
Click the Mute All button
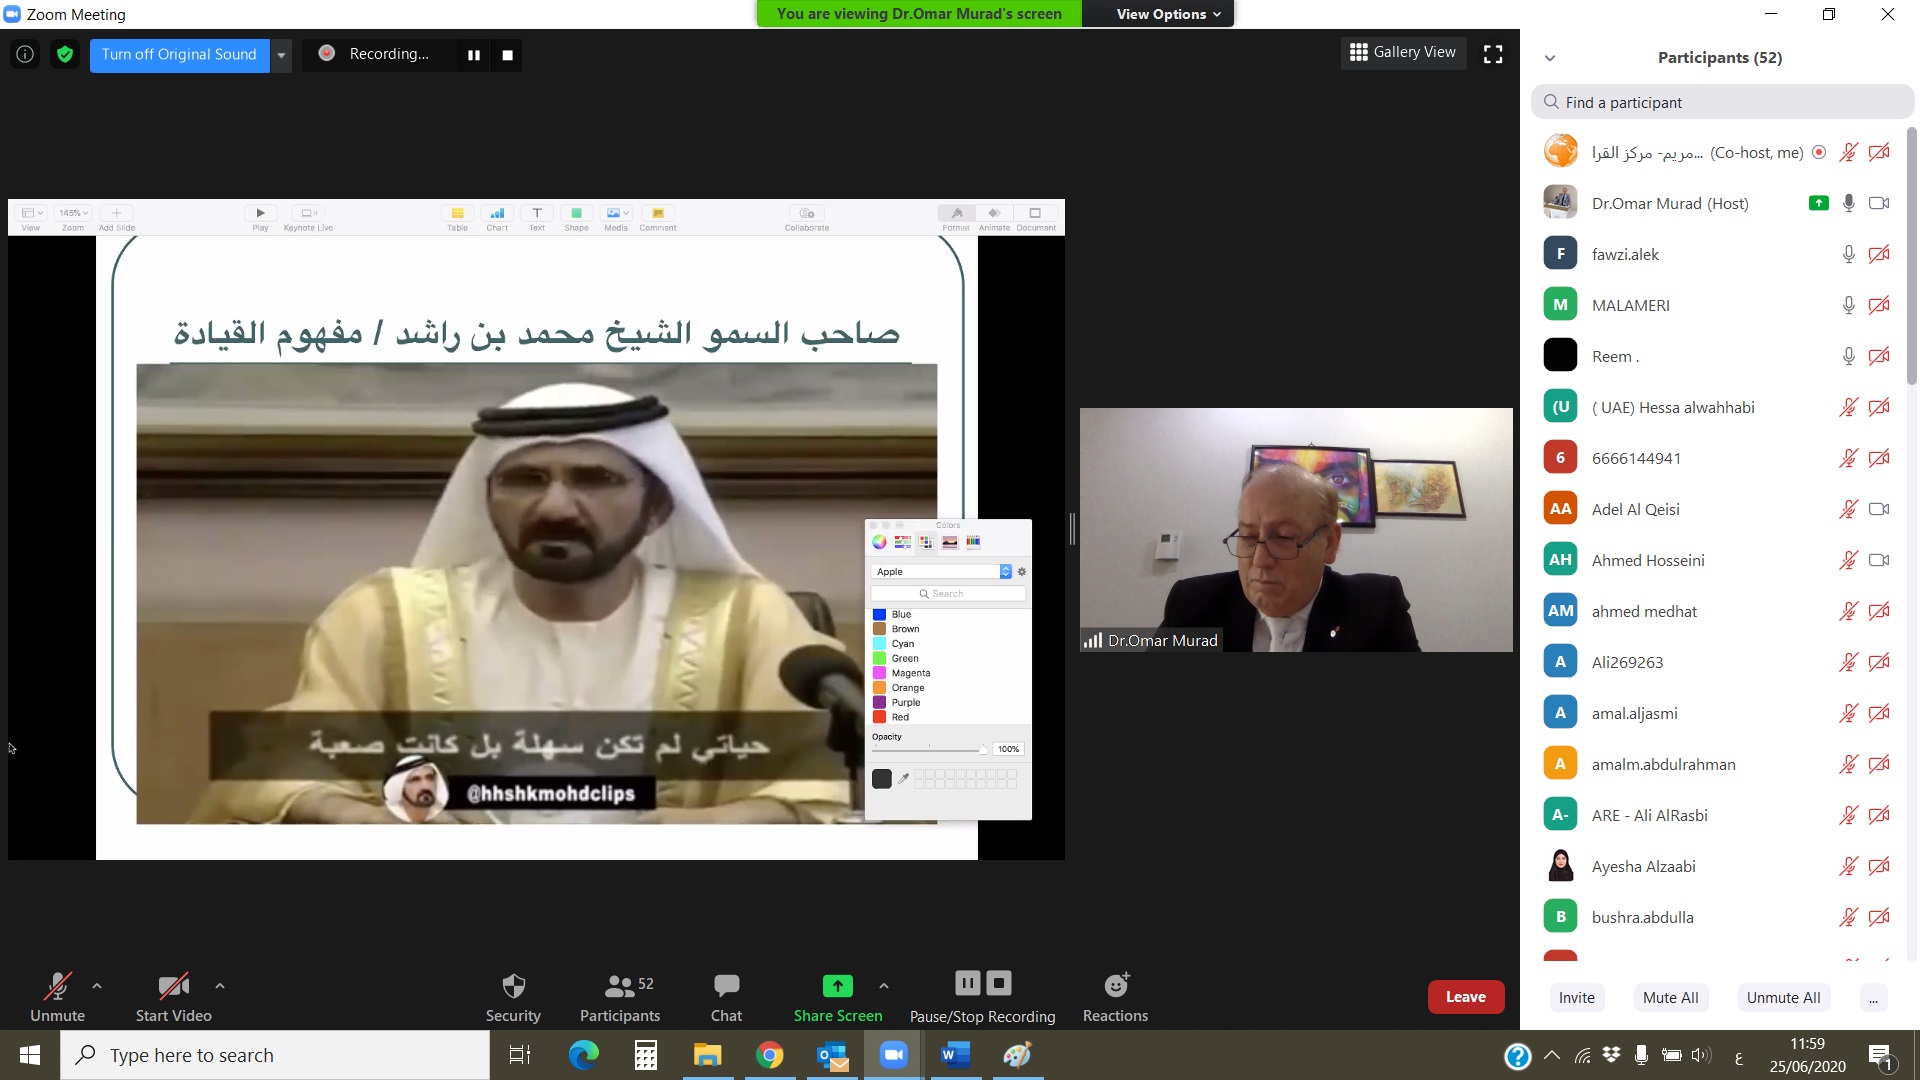[x=1670, y=997]
